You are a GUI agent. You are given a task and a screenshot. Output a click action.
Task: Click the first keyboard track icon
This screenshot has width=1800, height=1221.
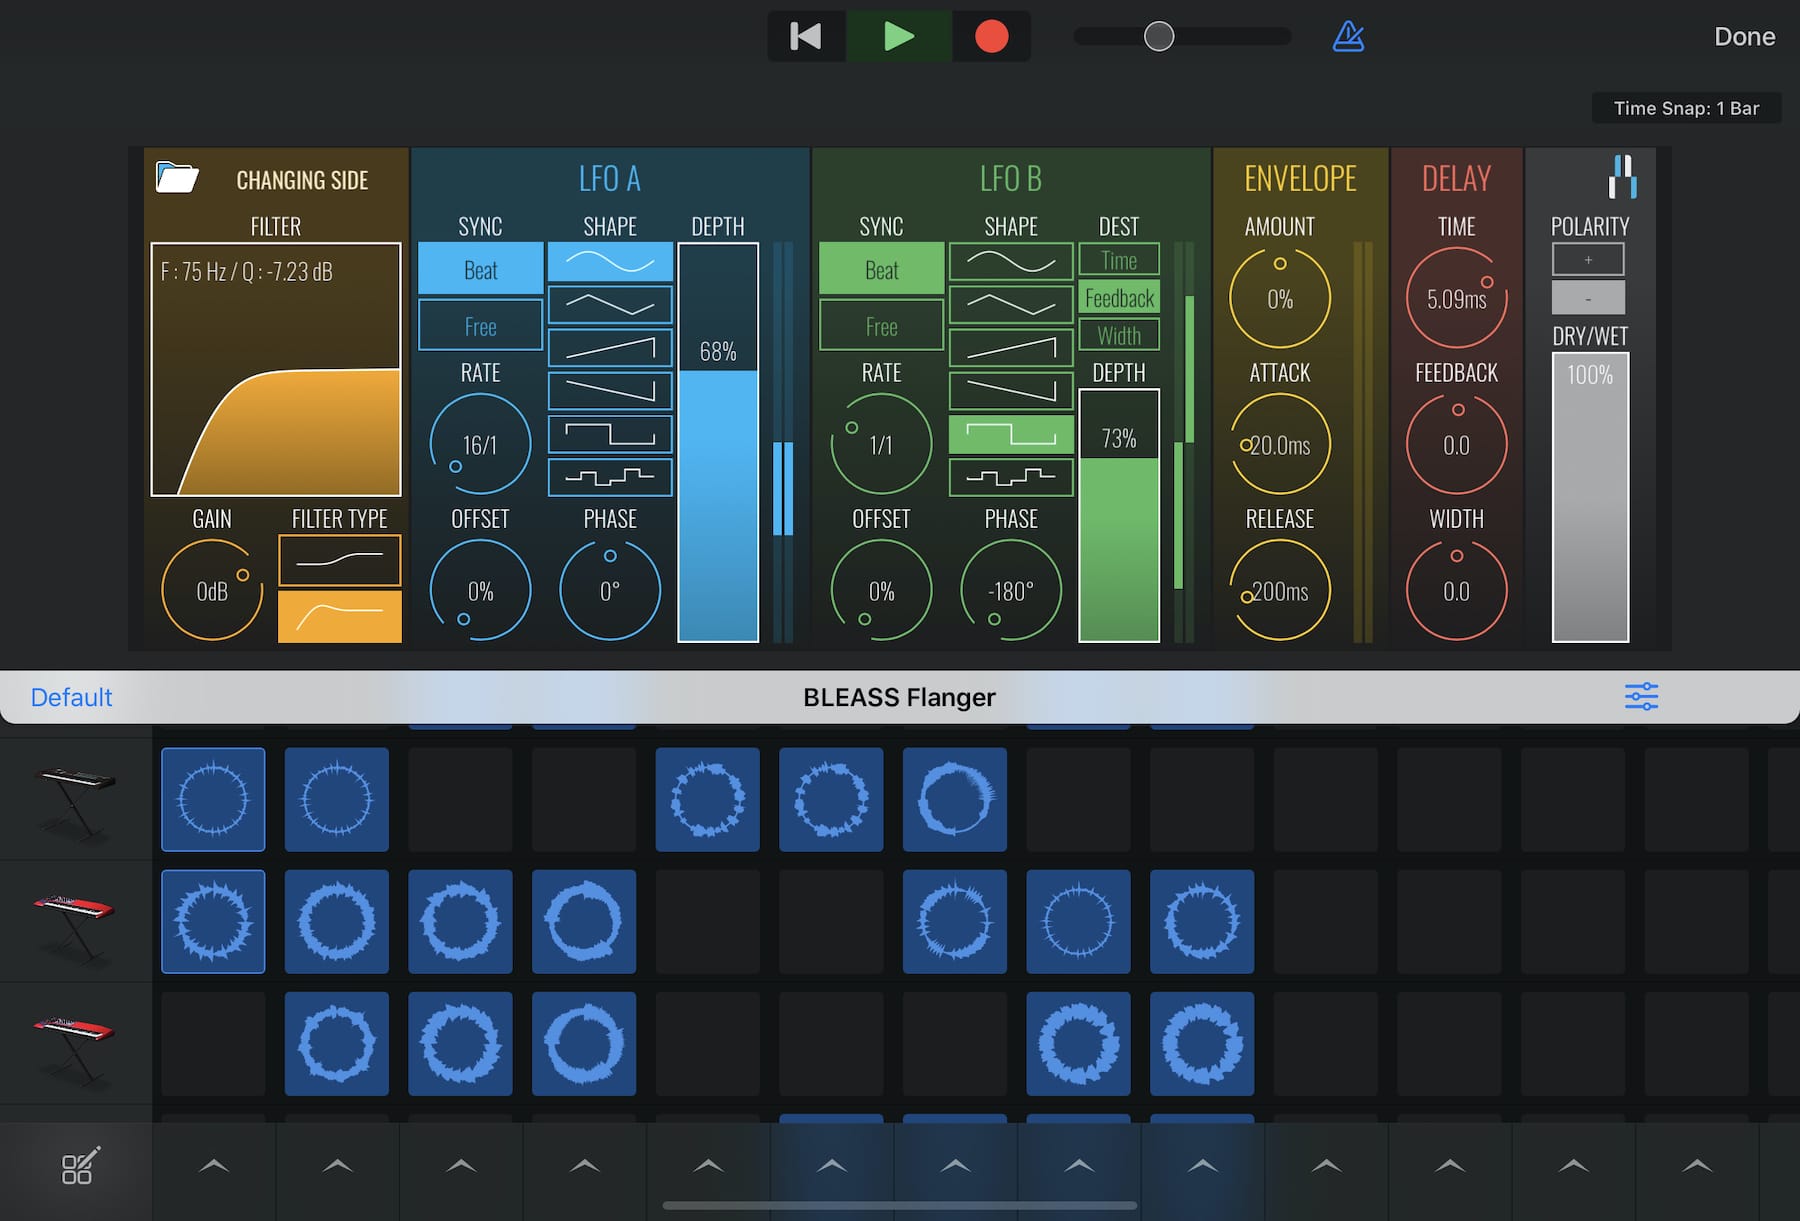click(75, 799)
